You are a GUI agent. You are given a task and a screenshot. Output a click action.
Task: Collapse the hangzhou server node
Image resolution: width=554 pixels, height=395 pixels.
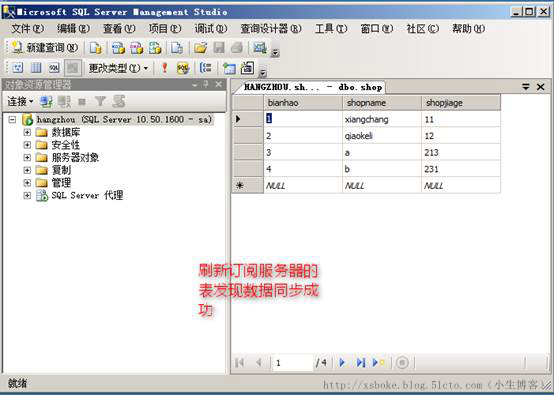click(12, 119)
